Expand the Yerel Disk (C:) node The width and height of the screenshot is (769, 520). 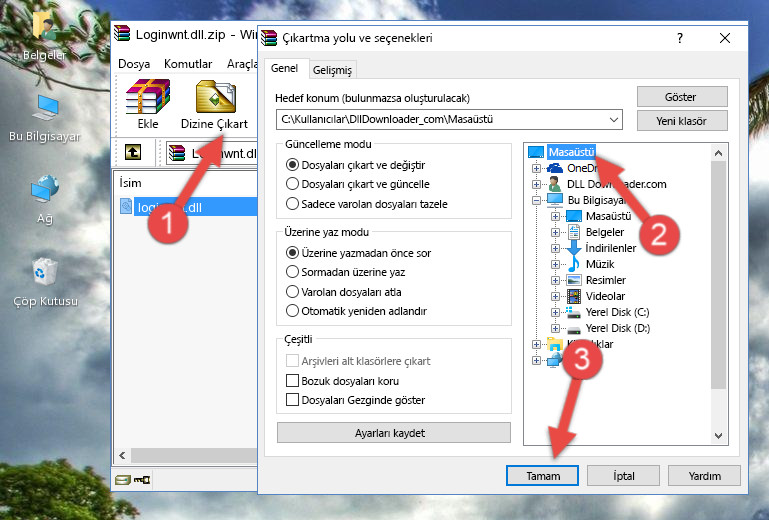click(x=555, y=312)
